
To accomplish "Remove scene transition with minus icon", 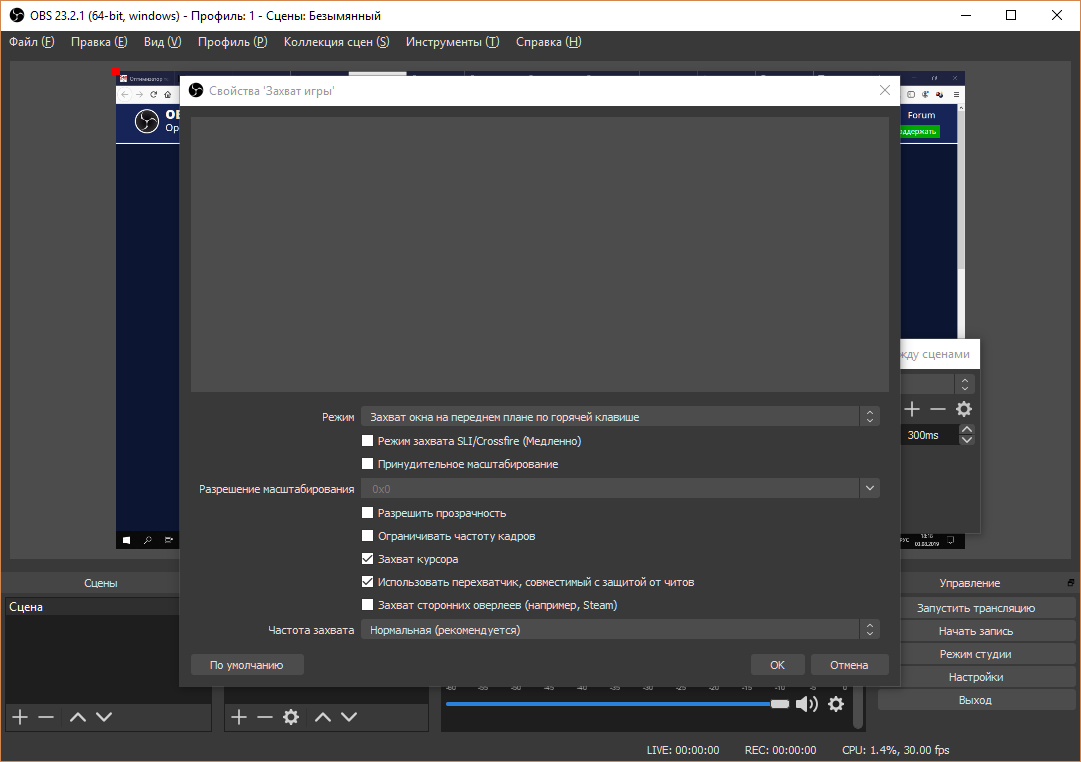I will point(938,410).
